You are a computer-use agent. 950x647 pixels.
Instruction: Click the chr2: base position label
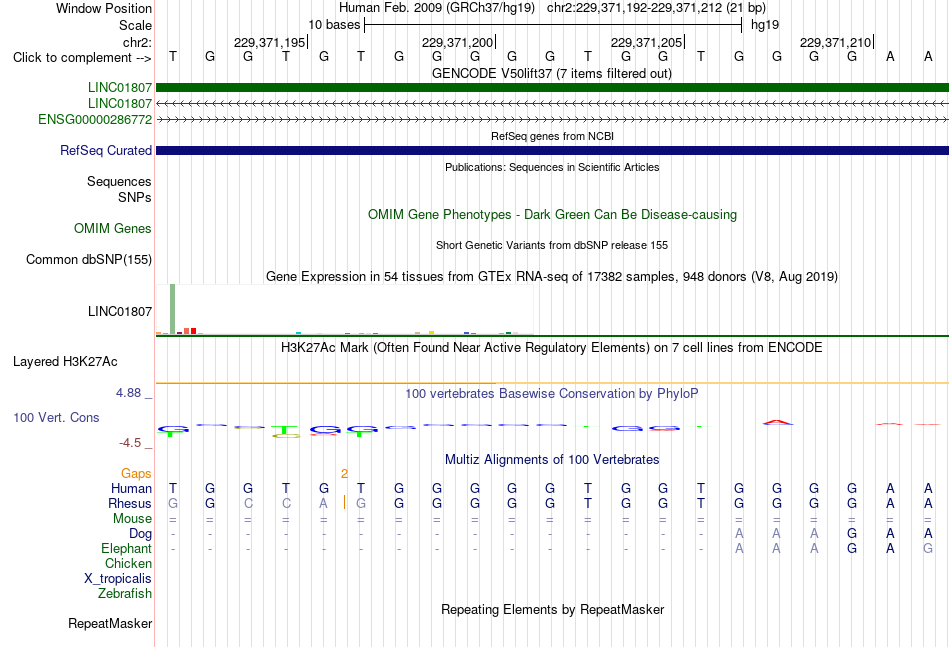[x=137, y=42]
